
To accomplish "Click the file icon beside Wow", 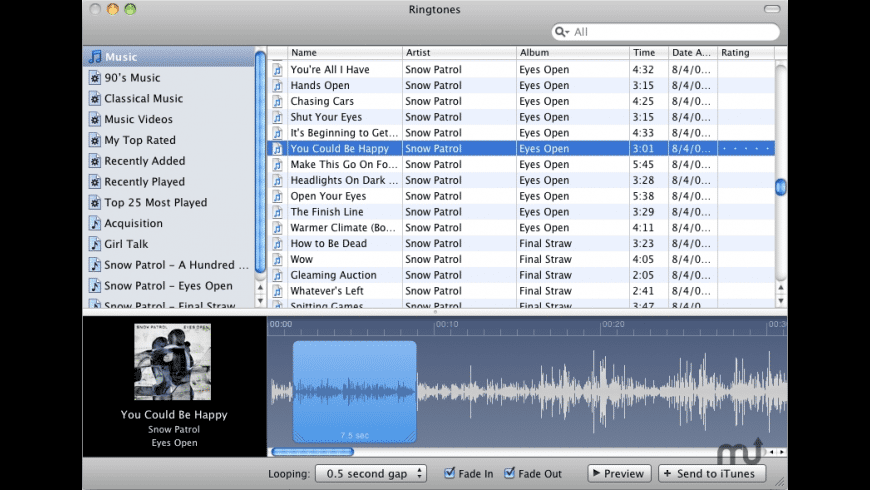I will 277,259.
